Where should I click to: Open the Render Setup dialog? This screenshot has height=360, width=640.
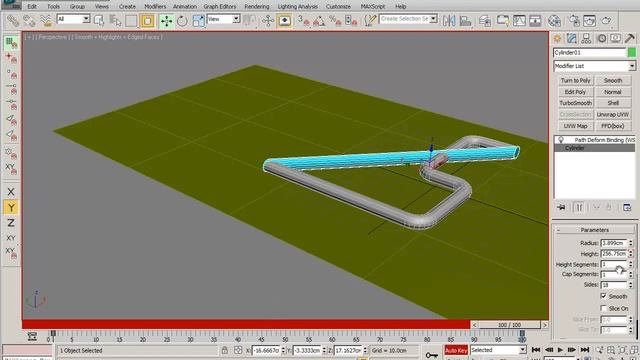coord(573,20)
